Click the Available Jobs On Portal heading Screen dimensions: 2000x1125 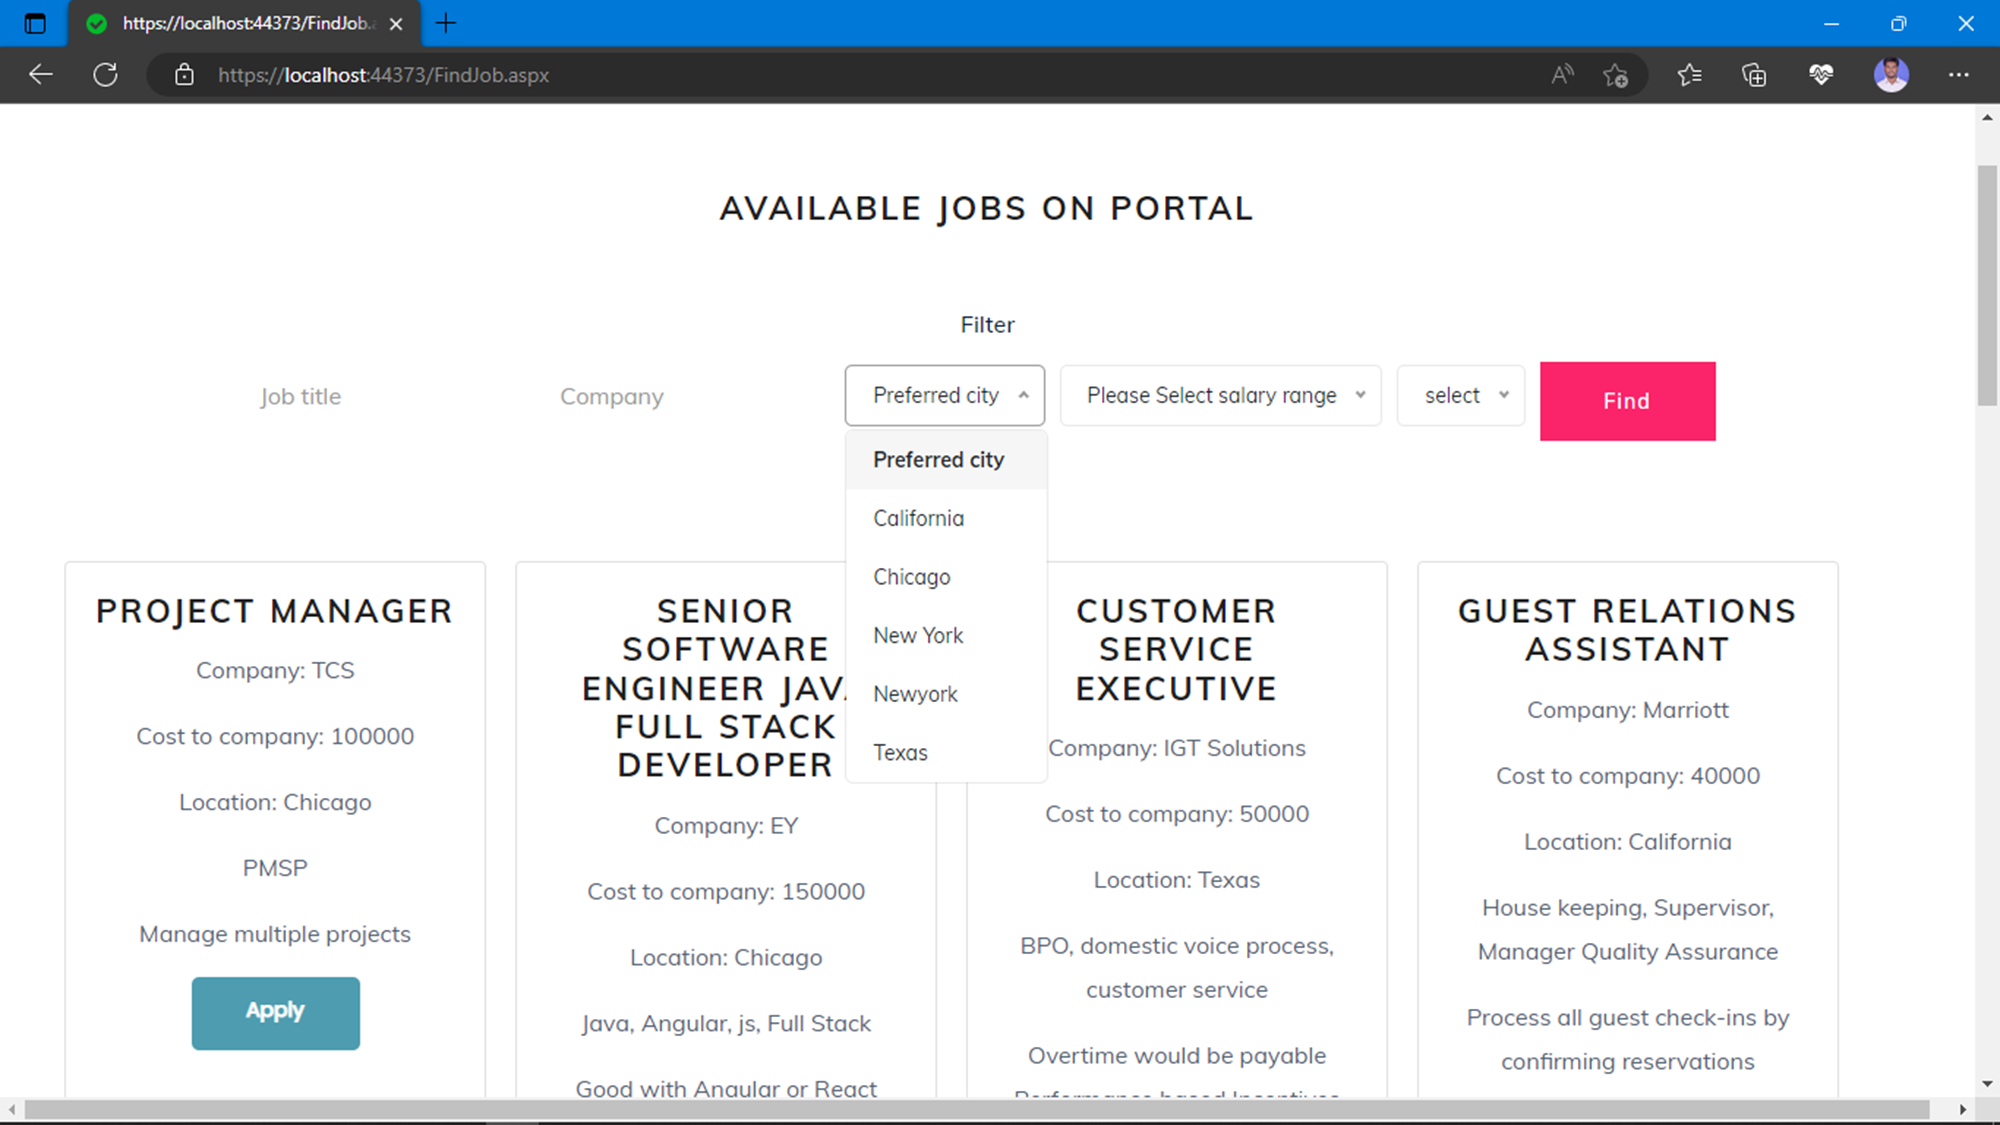(x=986, y=209)
